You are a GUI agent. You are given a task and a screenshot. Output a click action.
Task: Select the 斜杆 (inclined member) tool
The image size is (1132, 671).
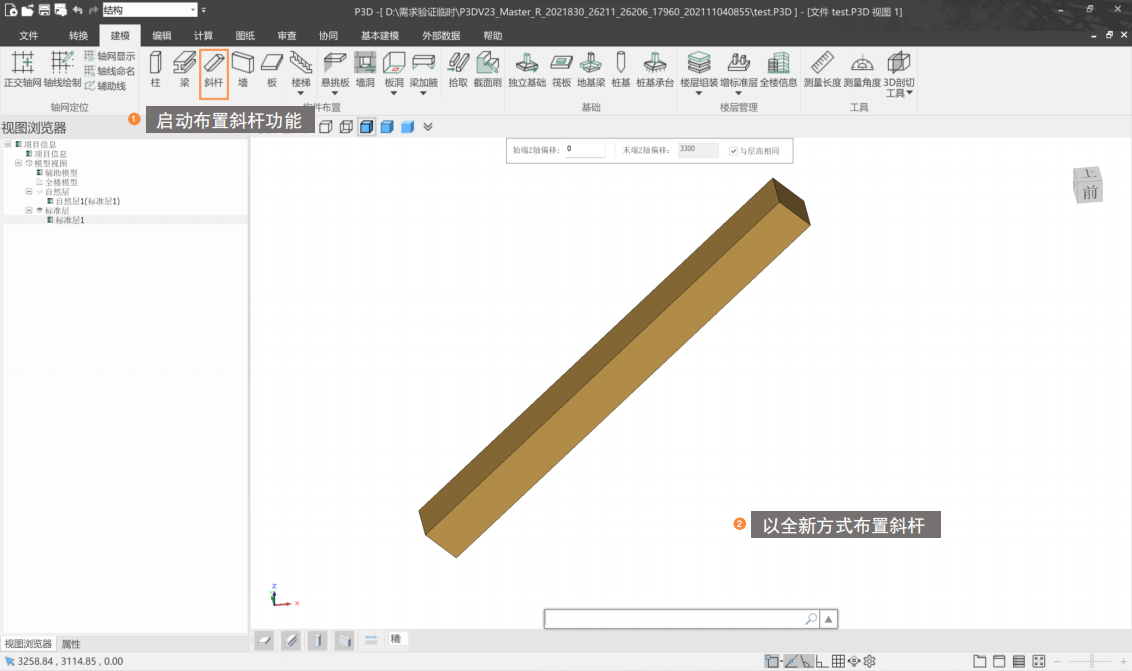(x=214, y=70)
